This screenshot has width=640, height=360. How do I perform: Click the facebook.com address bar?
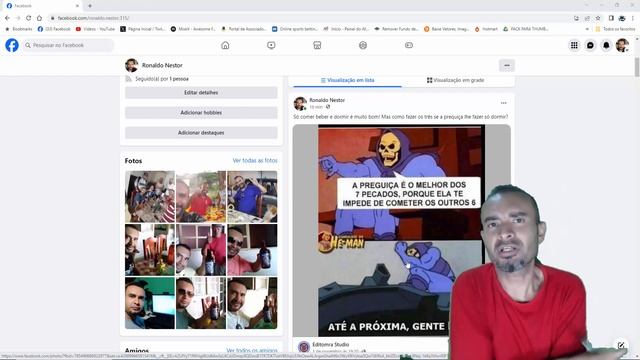point(310,18)
